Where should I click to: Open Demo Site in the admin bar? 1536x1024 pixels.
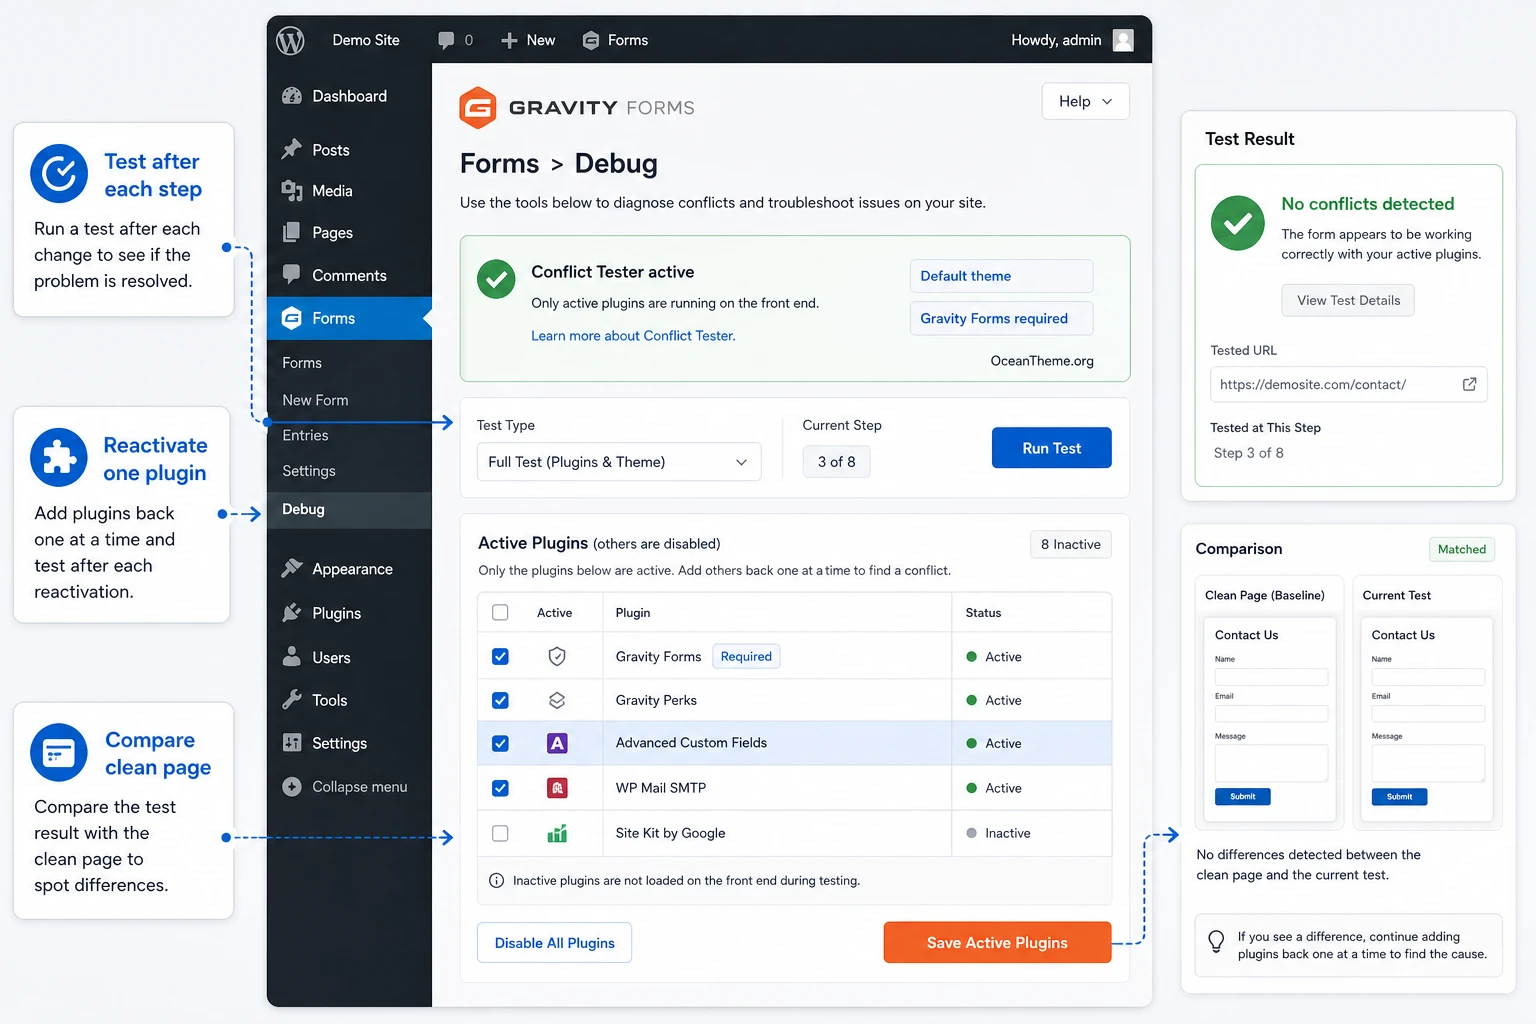coord(366,40)
